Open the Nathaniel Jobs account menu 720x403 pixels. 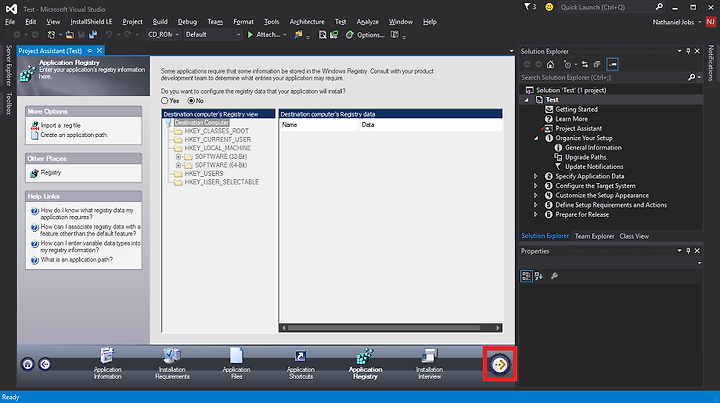(676, 22)
